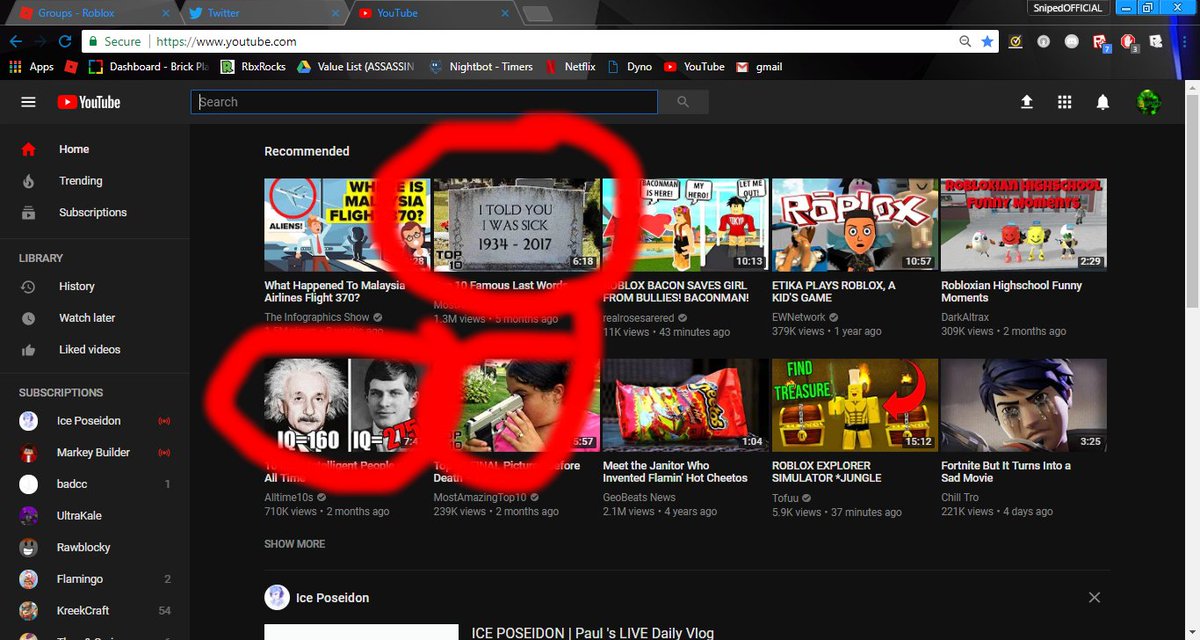Image resolution: width=1200 pixels, height=640 pixels.
Task: Close the YouTube browser tab
Action: [x=505, y=13]
